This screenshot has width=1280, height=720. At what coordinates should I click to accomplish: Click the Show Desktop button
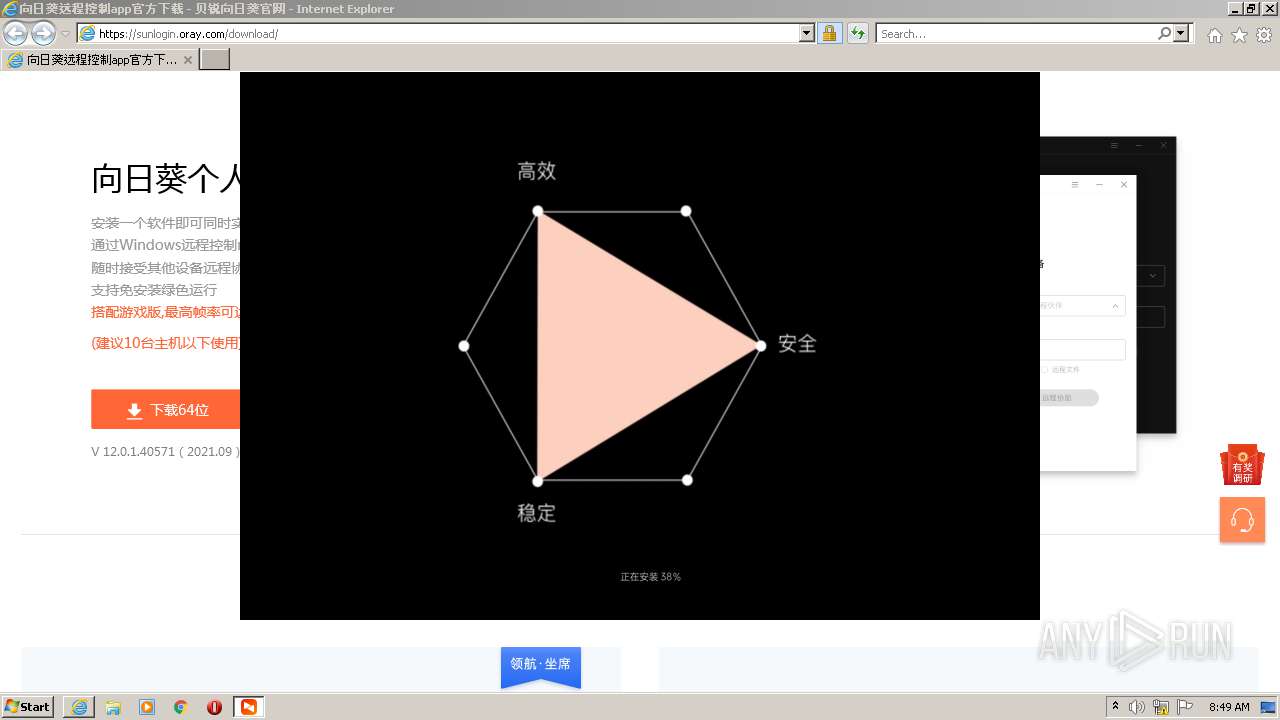tap(1269, 707)
